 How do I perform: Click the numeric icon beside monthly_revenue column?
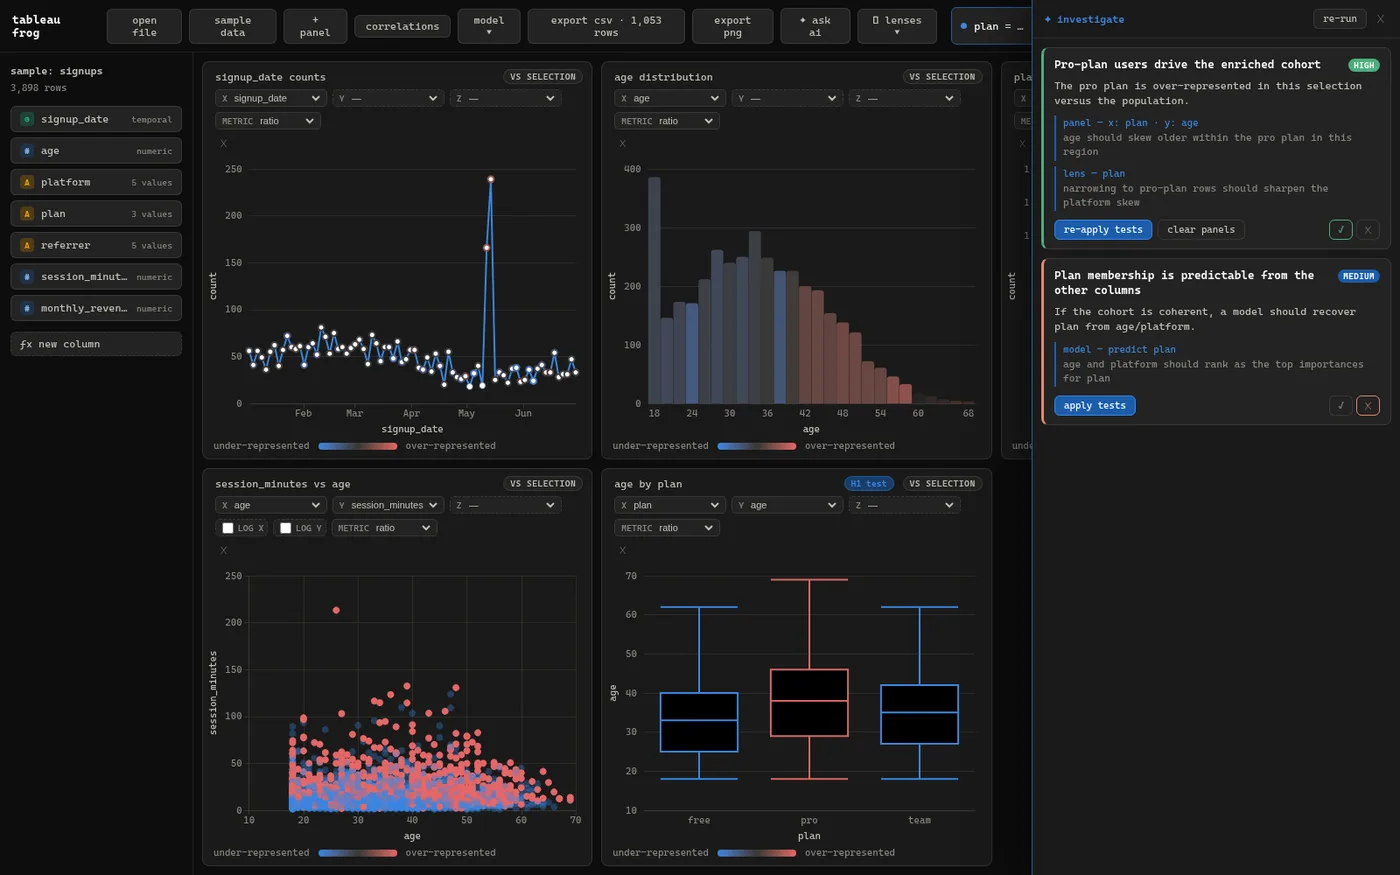coord(27,308)
